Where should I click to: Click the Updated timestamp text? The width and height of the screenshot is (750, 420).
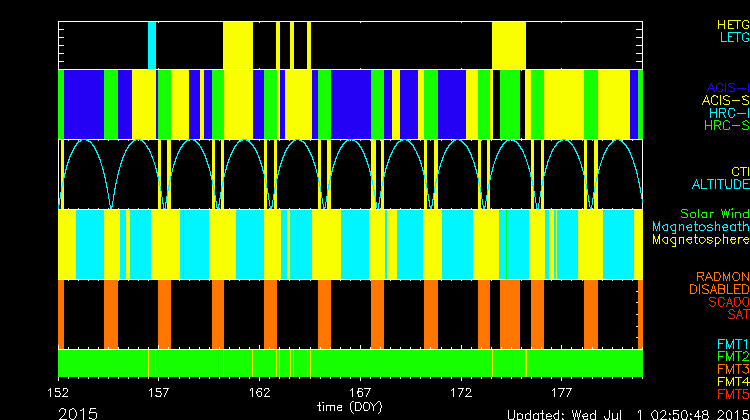pos(627,413)
